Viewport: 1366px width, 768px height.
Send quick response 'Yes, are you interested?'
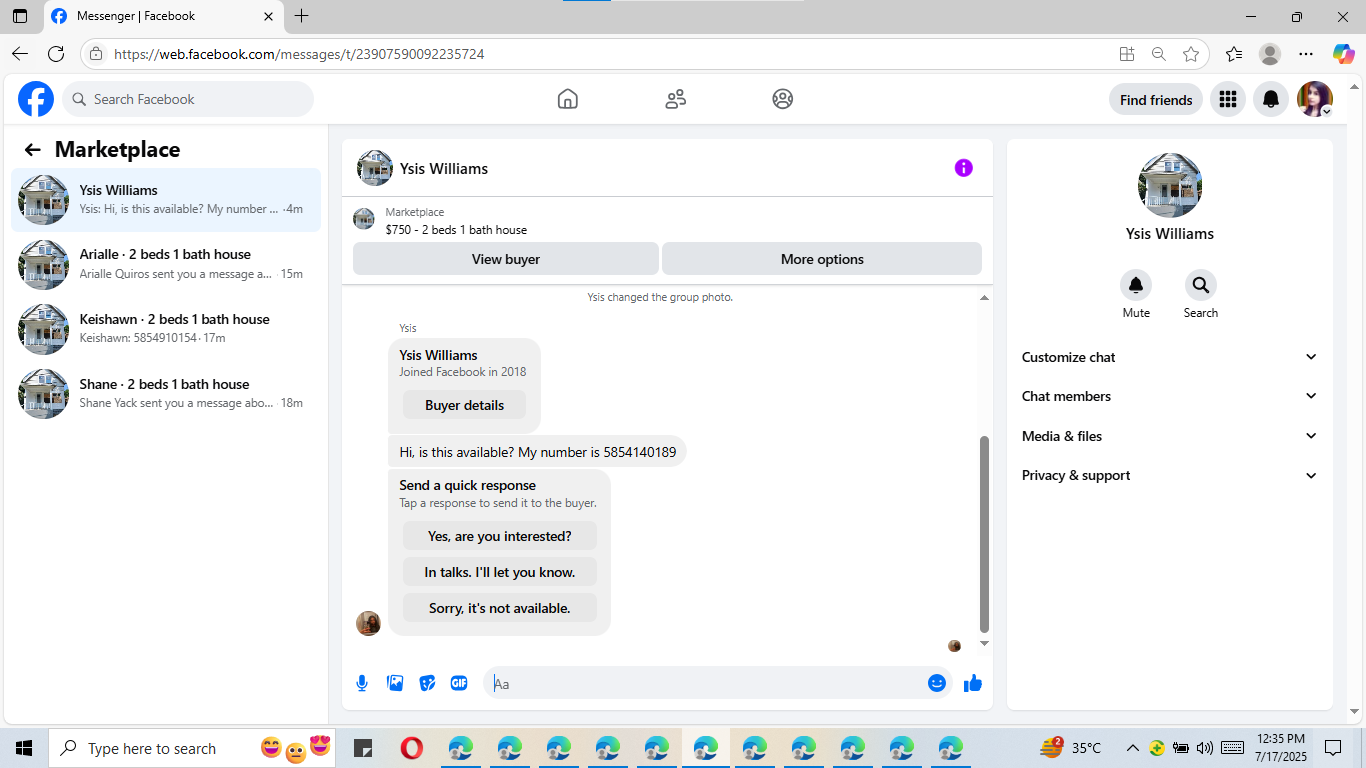[x=500, y=536]
